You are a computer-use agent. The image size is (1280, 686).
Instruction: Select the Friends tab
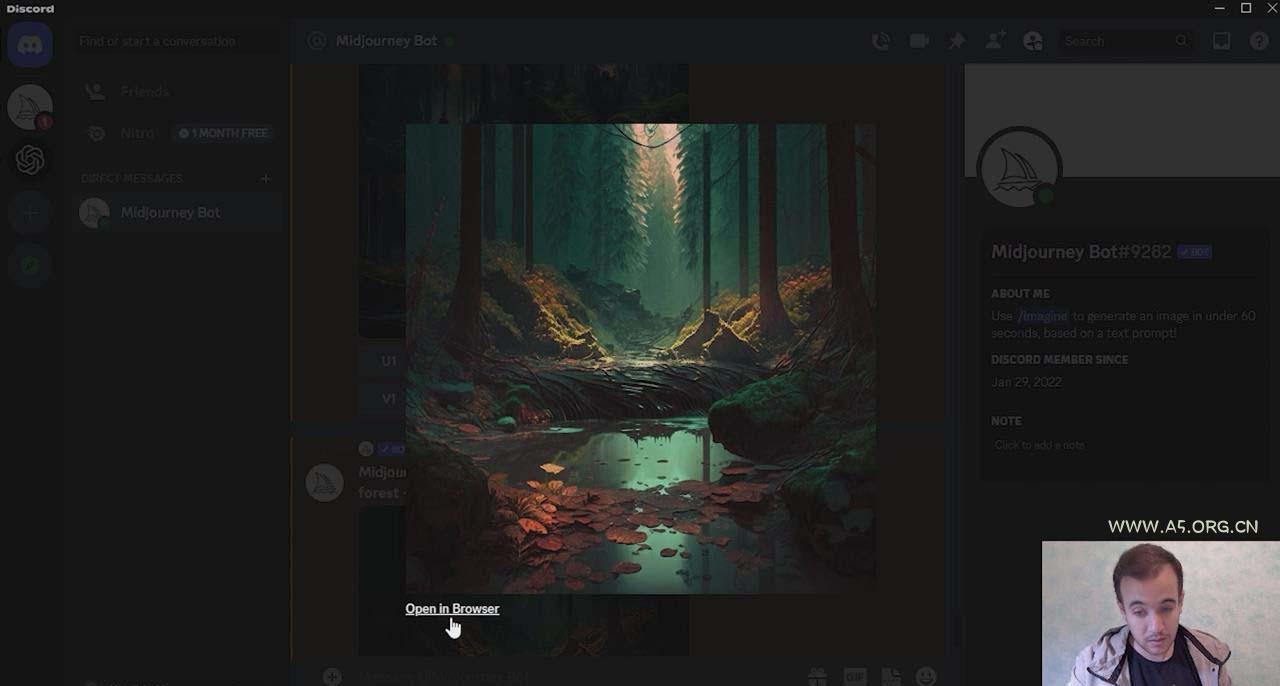(144, 91)
